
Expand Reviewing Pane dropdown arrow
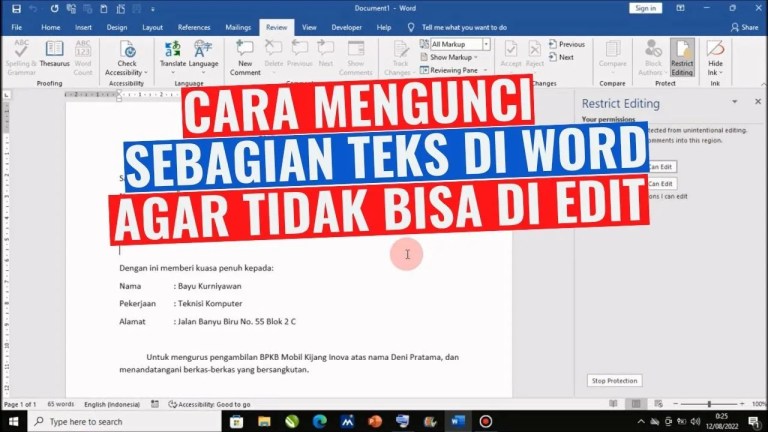click(485, 71)
